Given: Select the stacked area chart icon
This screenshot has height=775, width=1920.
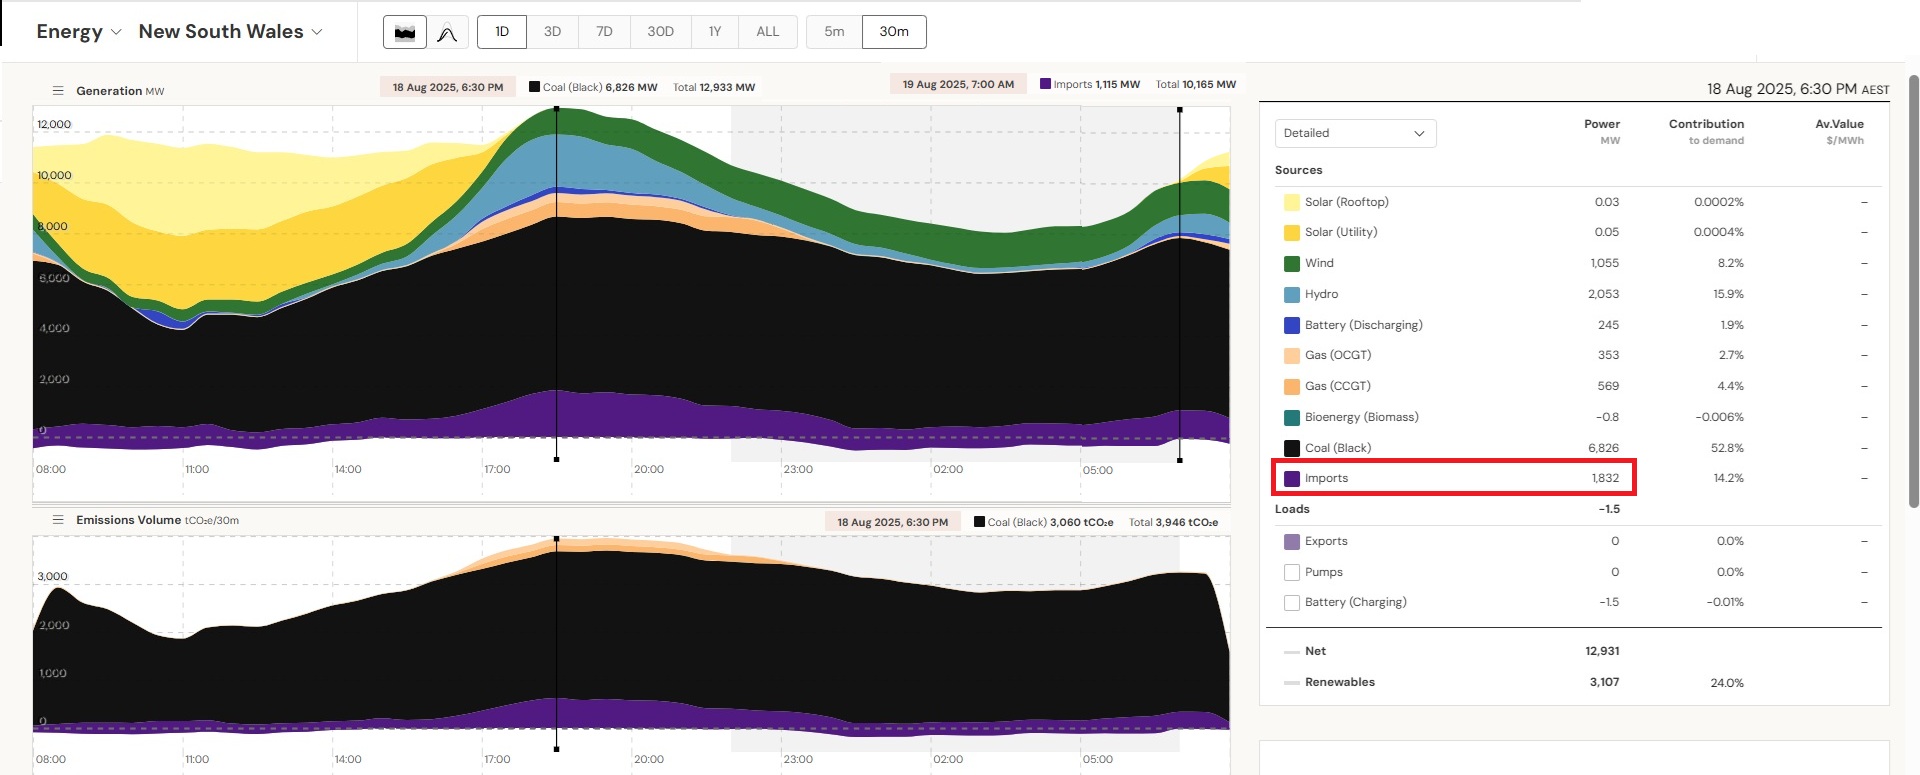Looking at the screenshot, I should (x=405, y=32).
